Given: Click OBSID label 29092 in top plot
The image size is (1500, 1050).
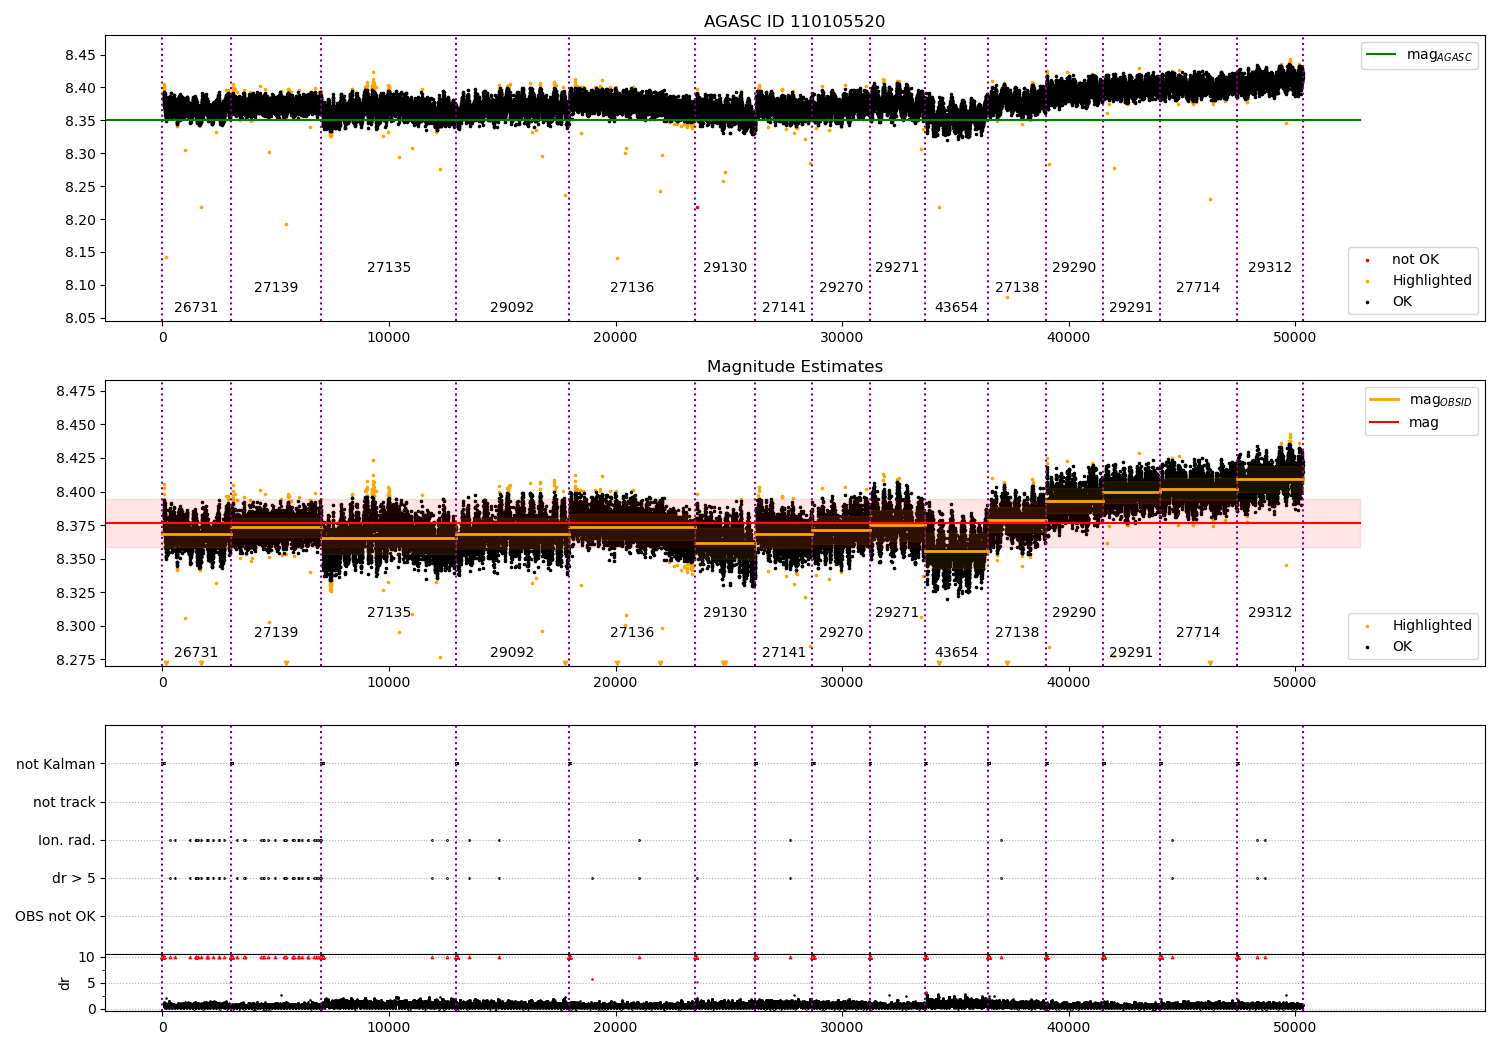Looking at the screenshot, I should (512, 307).
